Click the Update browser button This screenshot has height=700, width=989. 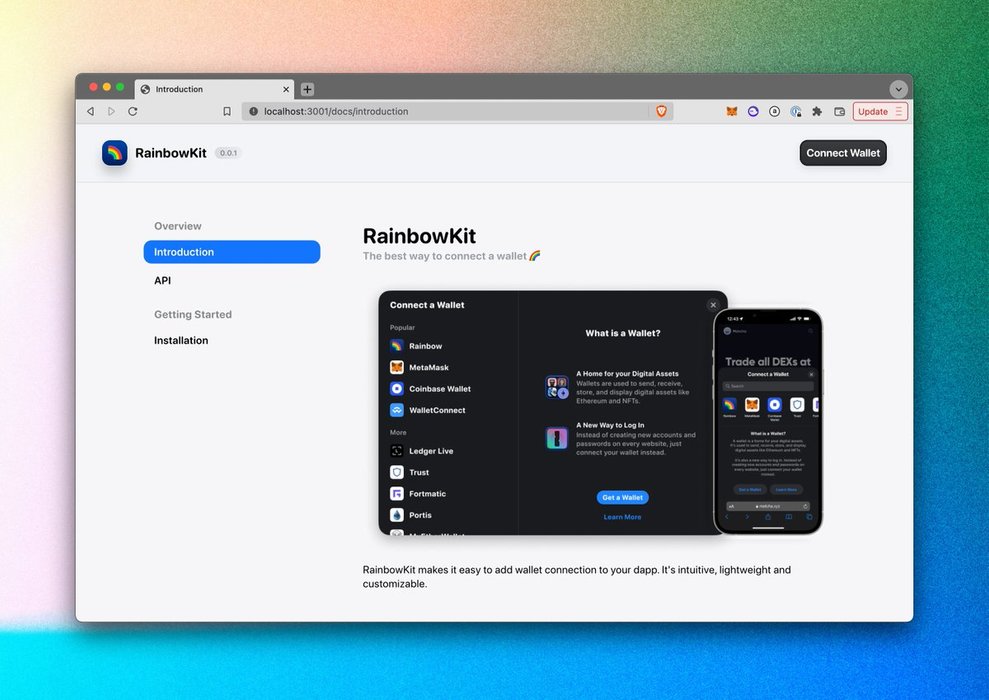[x=880, y=111]
